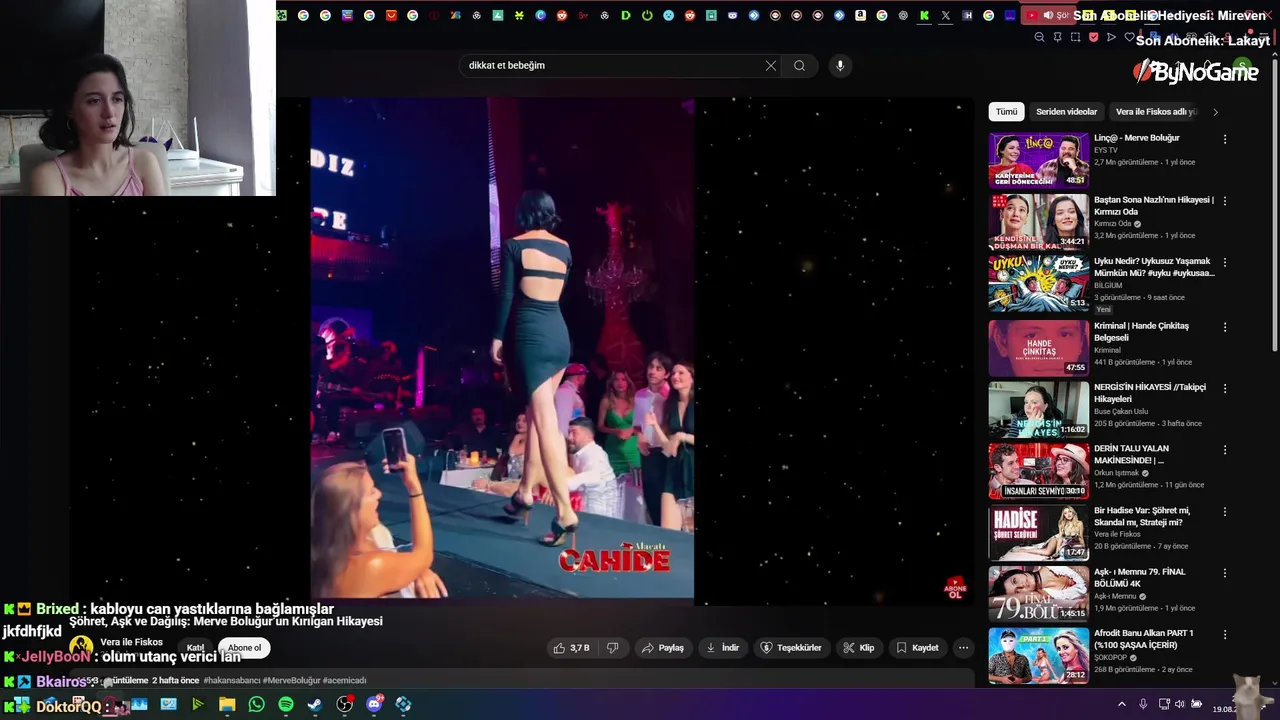Open the Afrodit Banu Alkan PART 1 thumbnail

coord(1038,656)
